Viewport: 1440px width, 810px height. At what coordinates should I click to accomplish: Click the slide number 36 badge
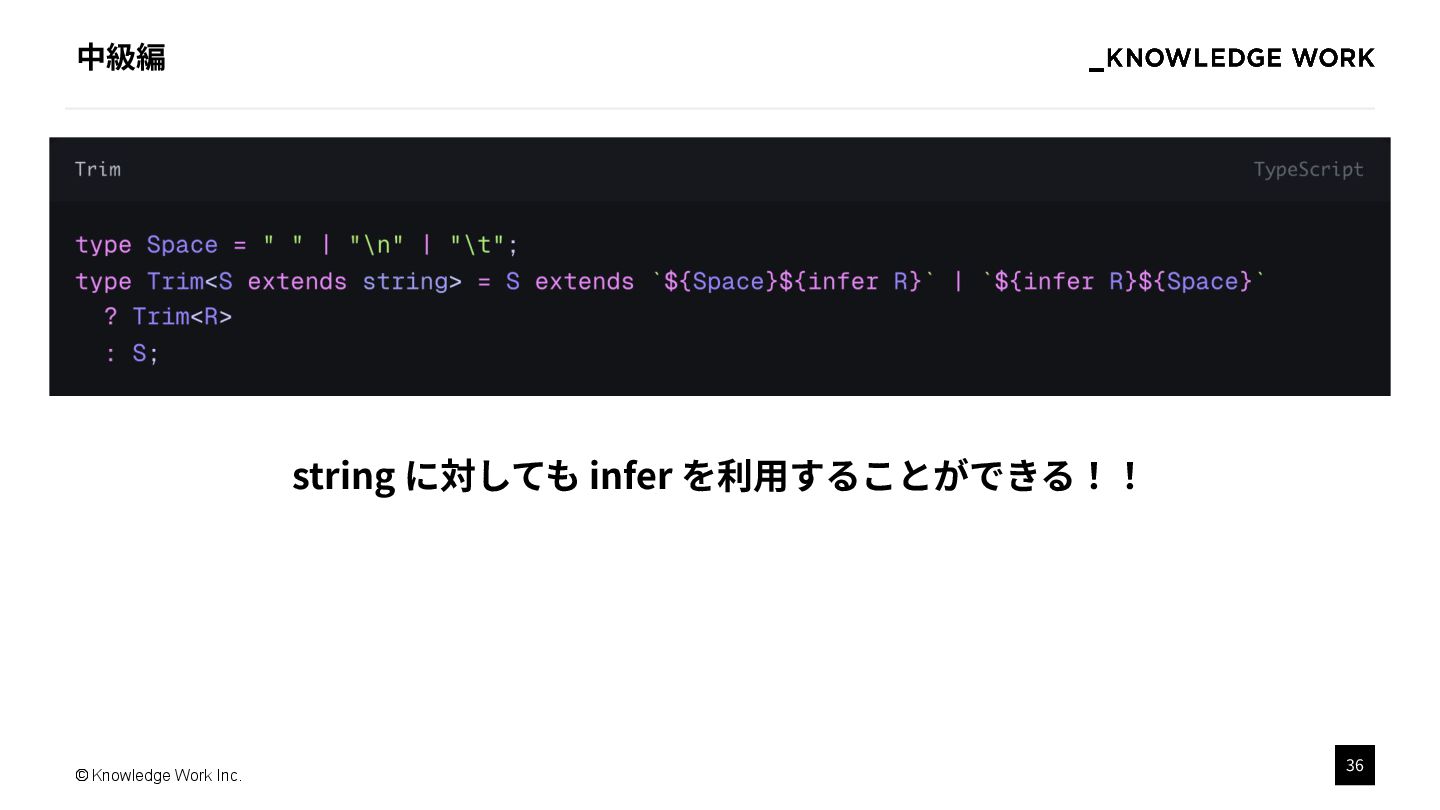[1354, 765]
